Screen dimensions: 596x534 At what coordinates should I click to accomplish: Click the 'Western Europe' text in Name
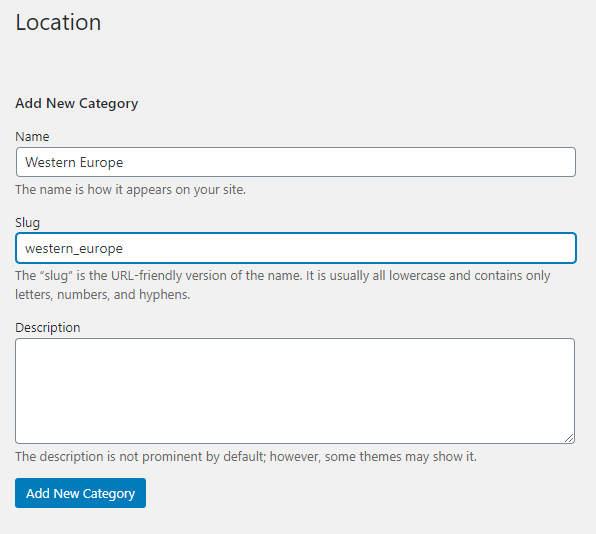74,162
